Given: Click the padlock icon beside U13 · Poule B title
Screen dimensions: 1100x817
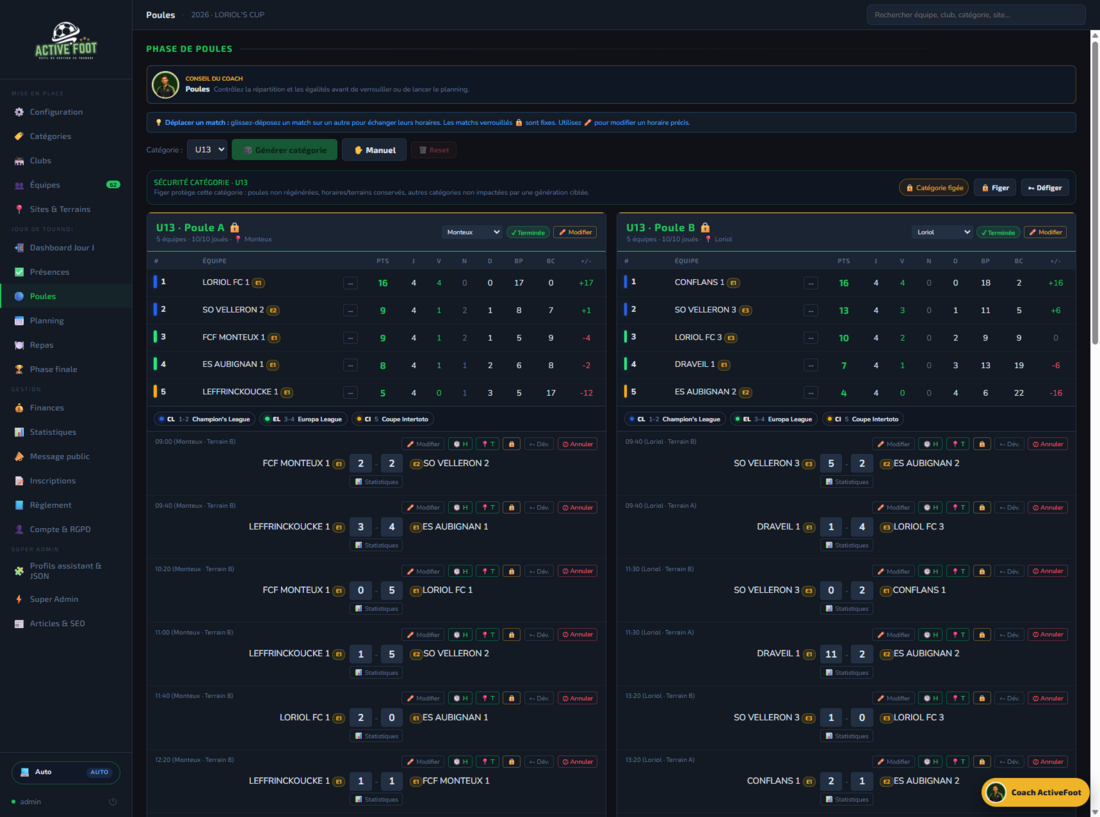Looking at the screenshot, I should (x=705, y=228).
